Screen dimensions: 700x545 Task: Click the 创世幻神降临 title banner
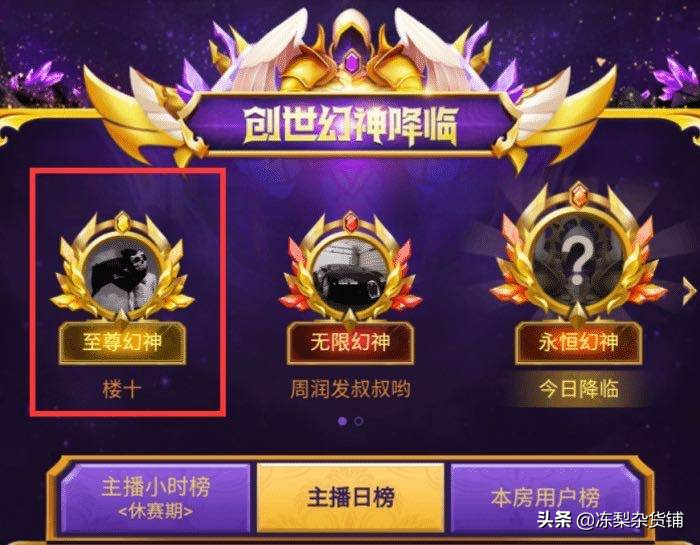350,126
